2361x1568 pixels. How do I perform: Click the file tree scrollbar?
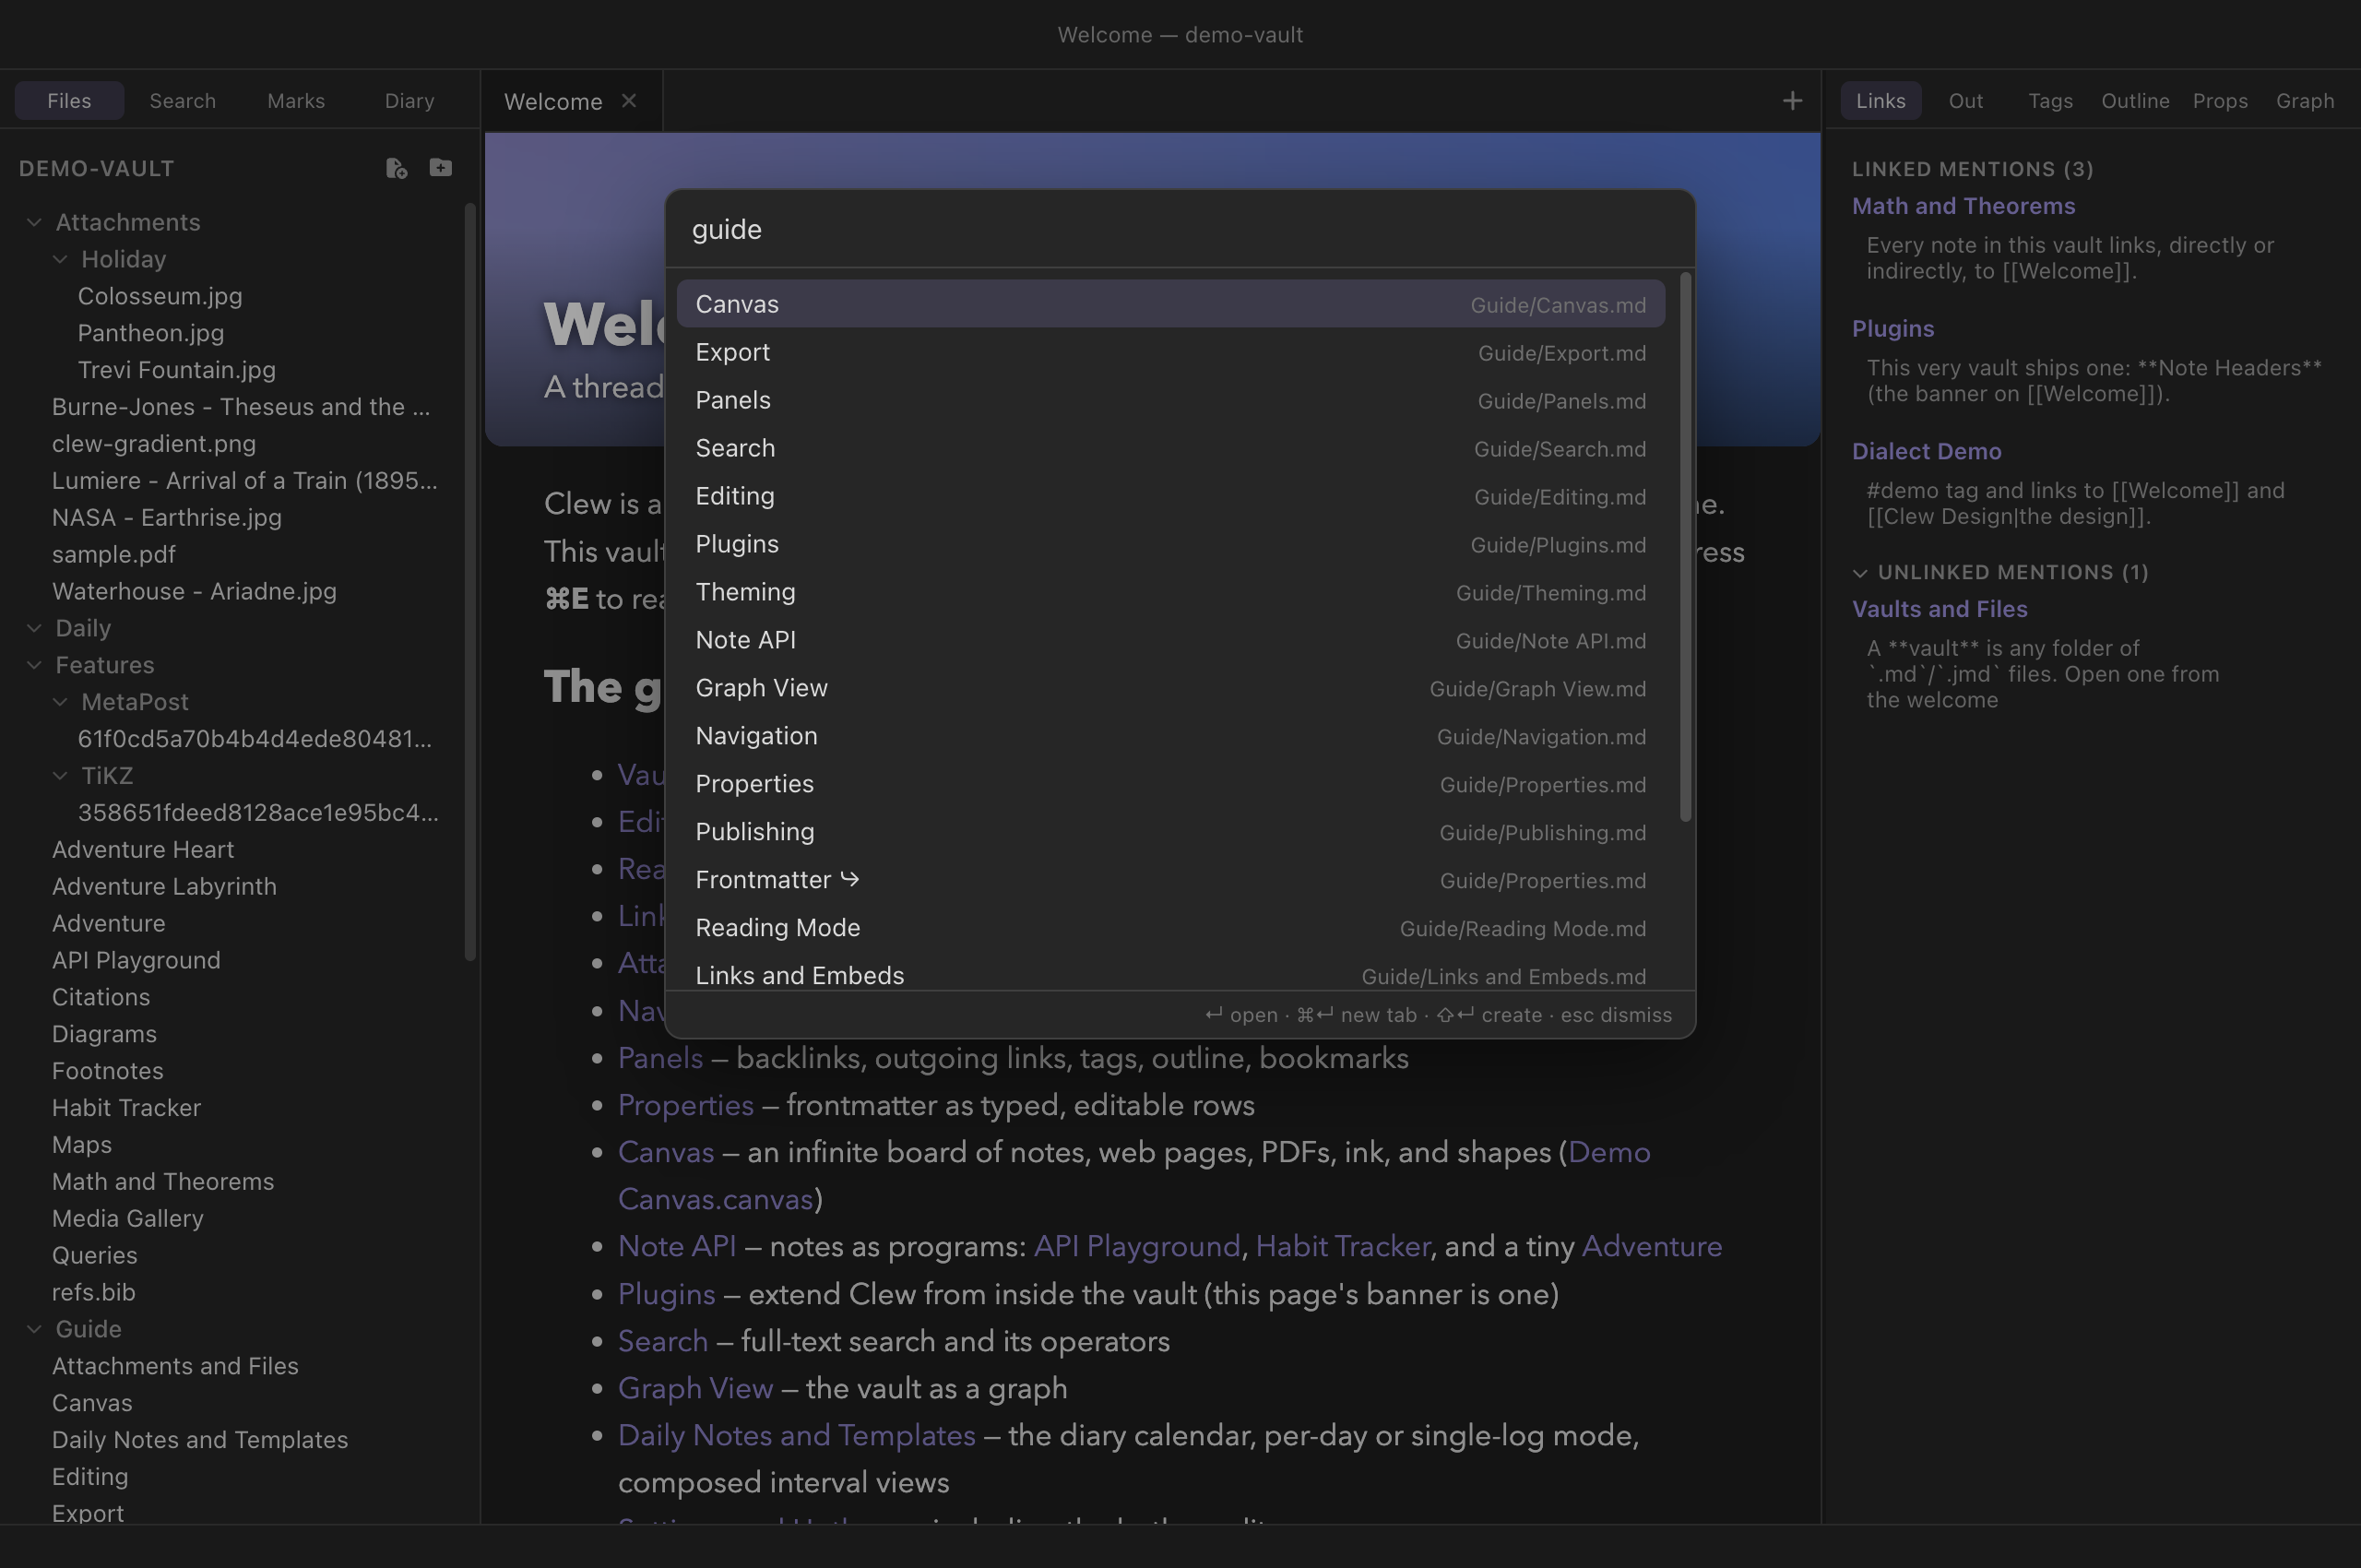point(470,582)
